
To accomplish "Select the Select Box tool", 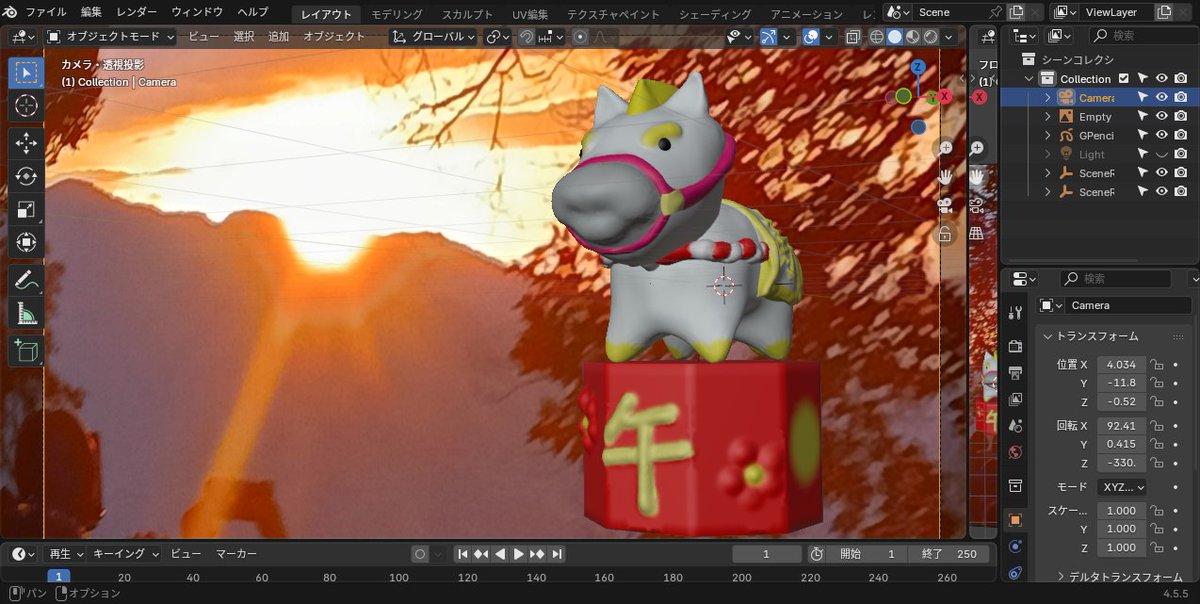I will [26, 72].
